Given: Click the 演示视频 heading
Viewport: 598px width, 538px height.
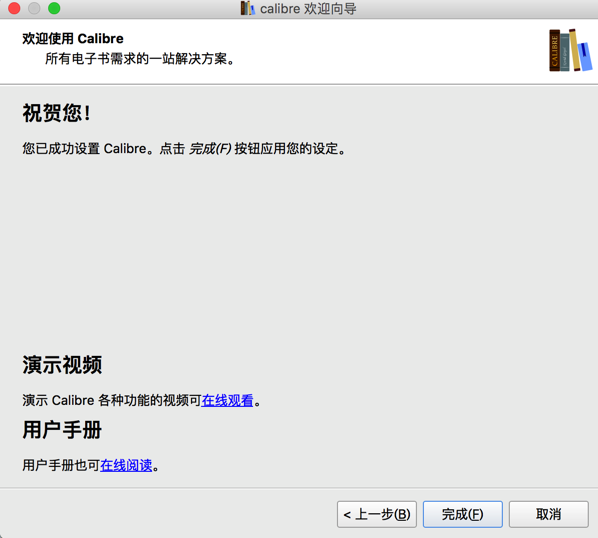Looking at the screenshot, I should 62,365.
